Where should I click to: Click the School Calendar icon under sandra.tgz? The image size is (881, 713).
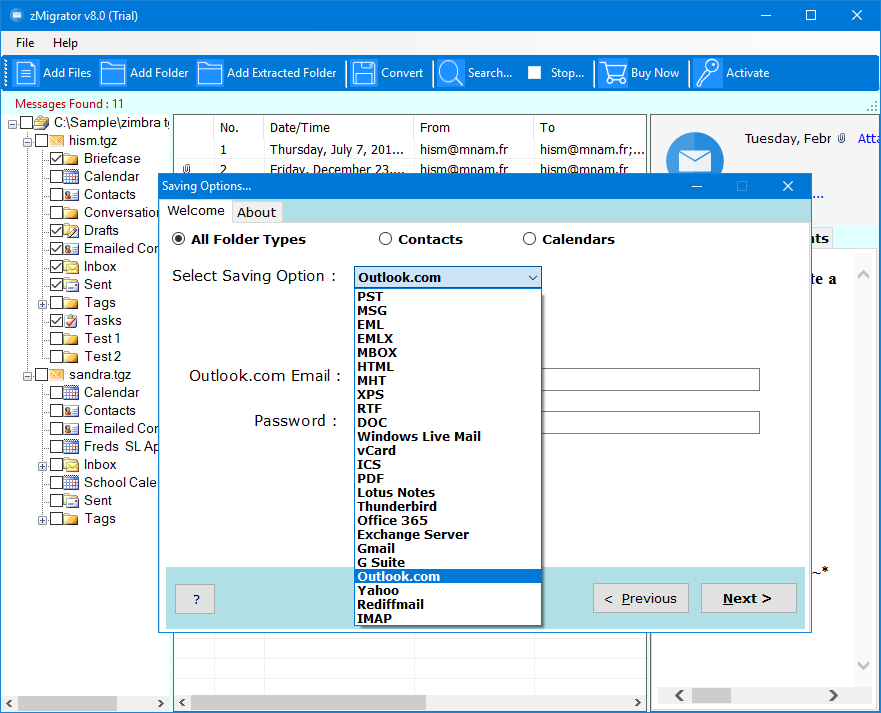pyautogui.click(x=71, y=482)
